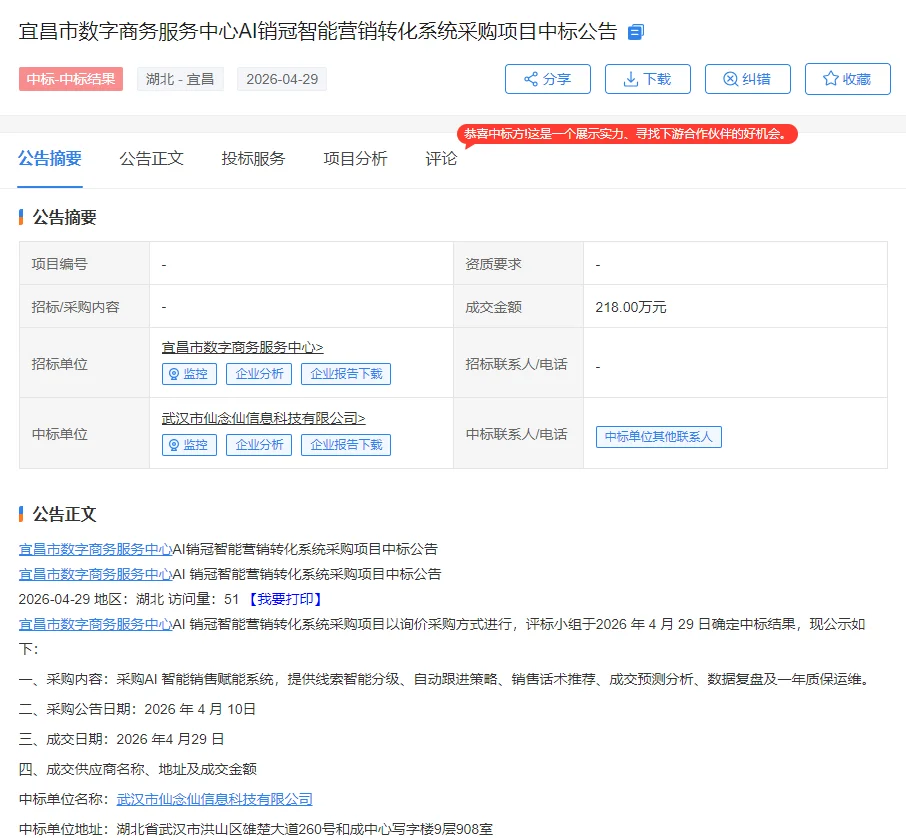906x838 pixels.
Task: Click 监控 button in the 招标单位 row
Action: 190,374
